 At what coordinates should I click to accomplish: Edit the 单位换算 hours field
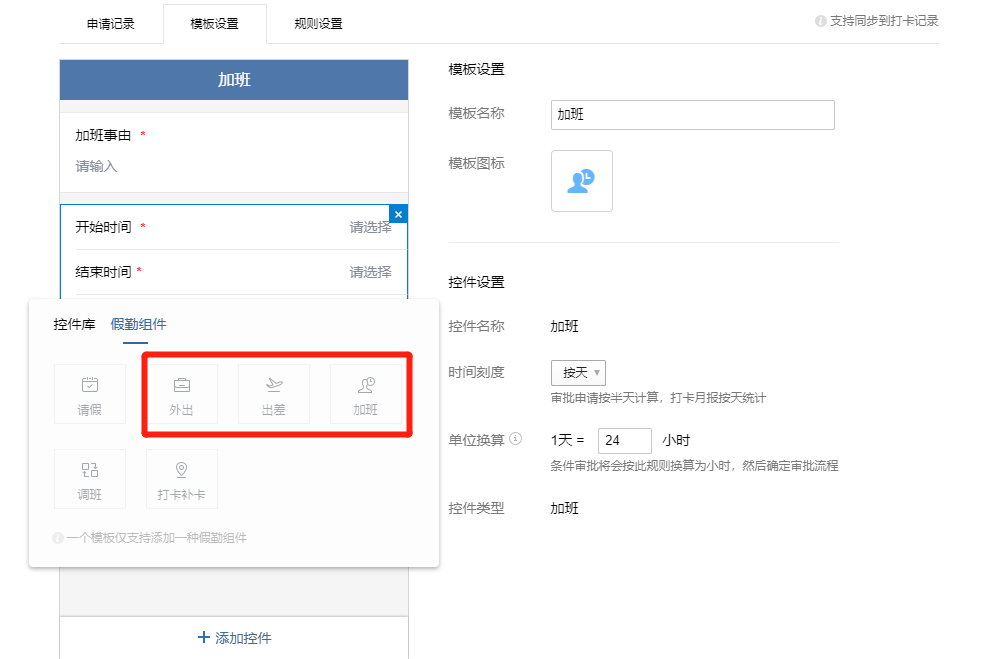click(624, 441)
